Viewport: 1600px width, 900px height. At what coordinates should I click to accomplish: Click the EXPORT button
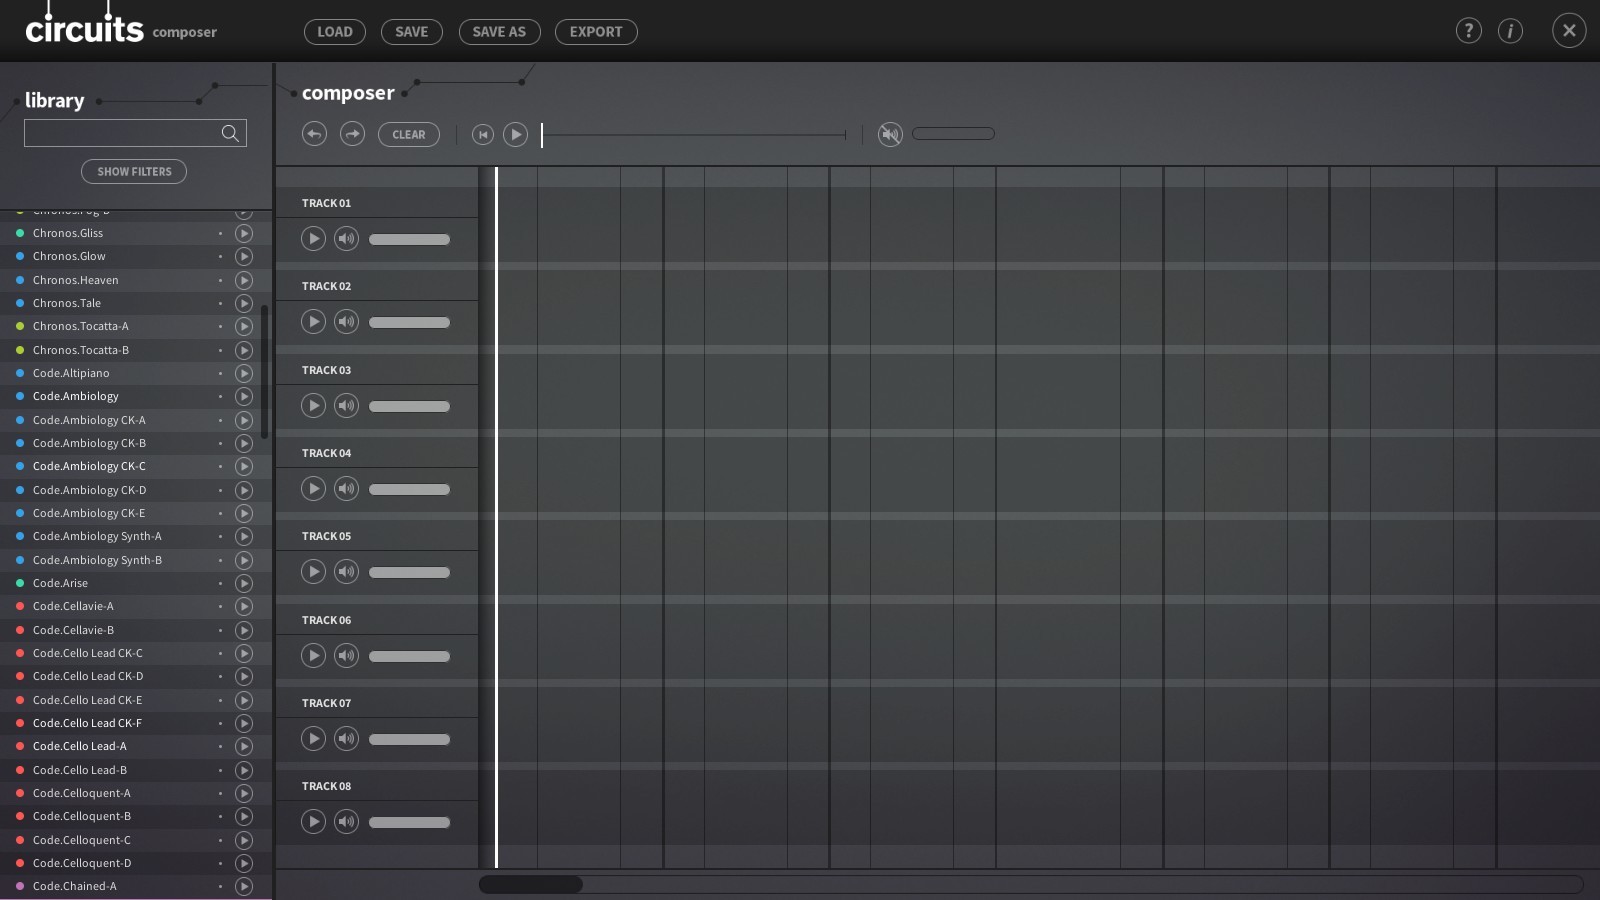point(596,32)
